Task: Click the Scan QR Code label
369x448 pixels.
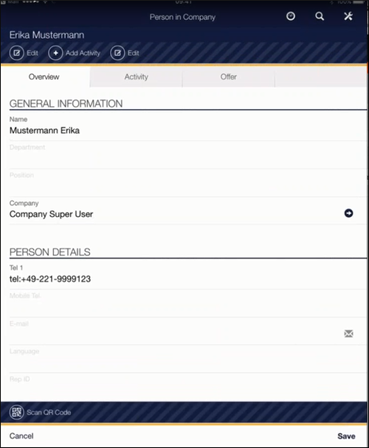Action: (49, 412)
